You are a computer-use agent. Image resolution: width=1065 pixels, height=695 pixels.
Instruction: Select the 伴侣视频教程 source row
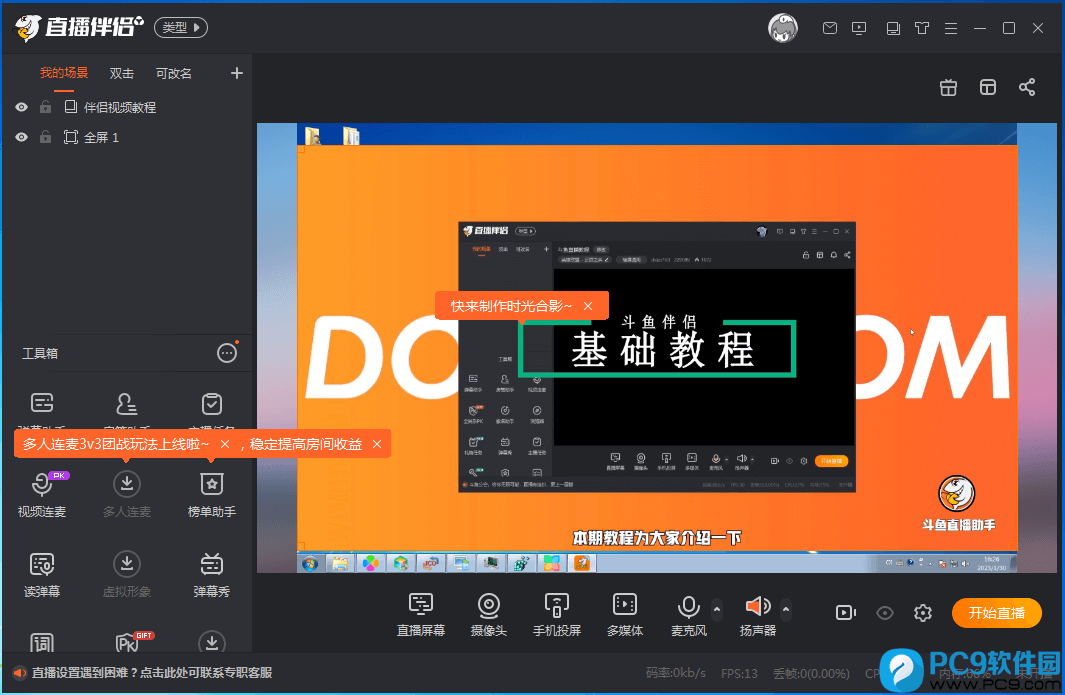click(128, 107)
